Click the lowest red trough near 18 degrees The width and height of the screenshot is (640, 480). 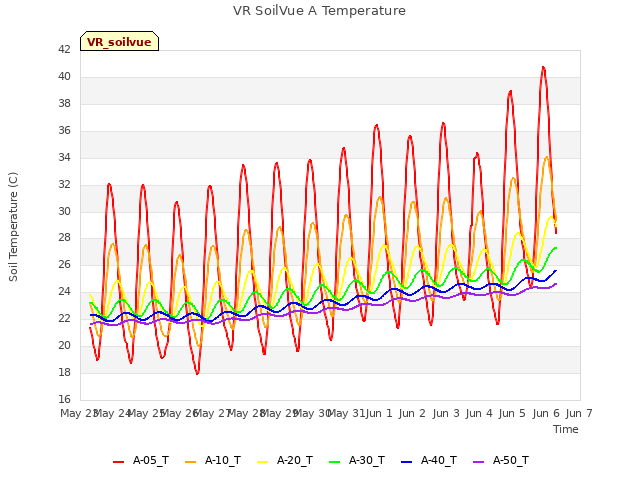[197, 373]
